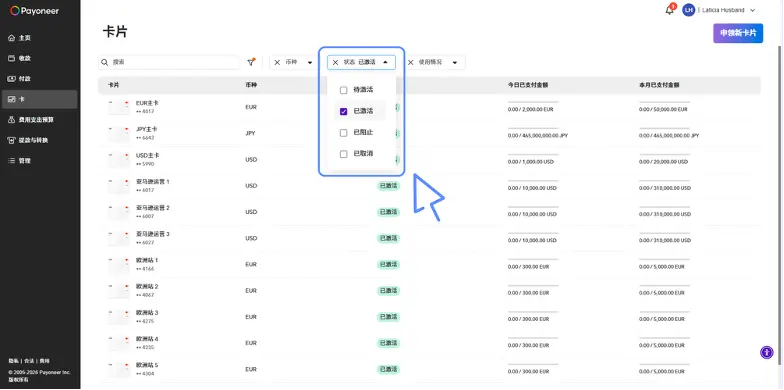Open the 欧洲站 1 card thumbnail
The height and width of the screenshot is (390, 784).
(x=118, y=264)
